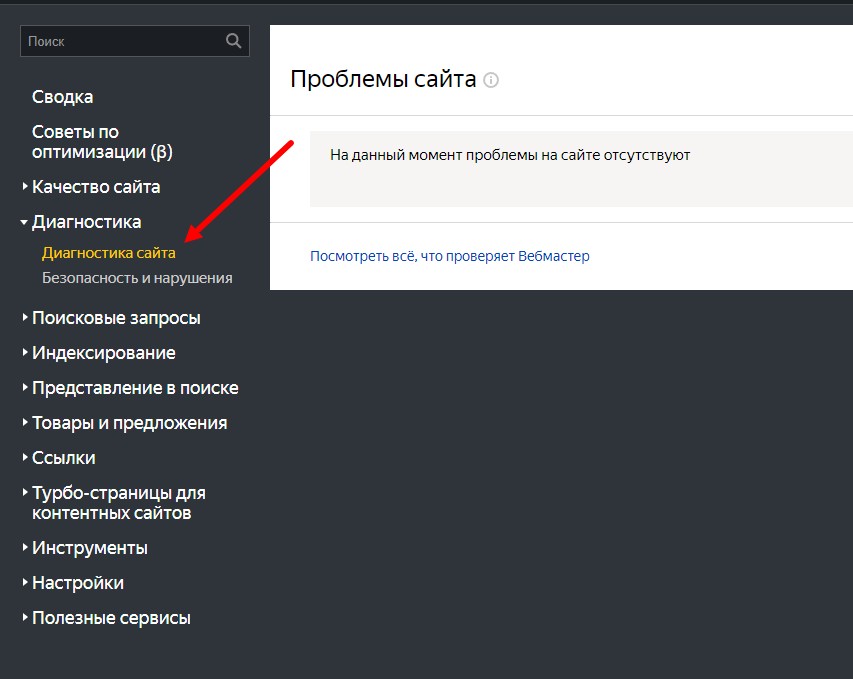Click the search magnifier icon

234,41
